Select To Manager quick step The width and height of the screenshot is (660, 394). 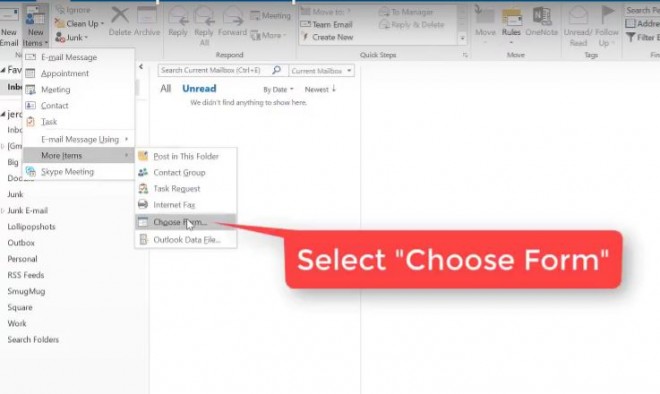coord(406,12)
